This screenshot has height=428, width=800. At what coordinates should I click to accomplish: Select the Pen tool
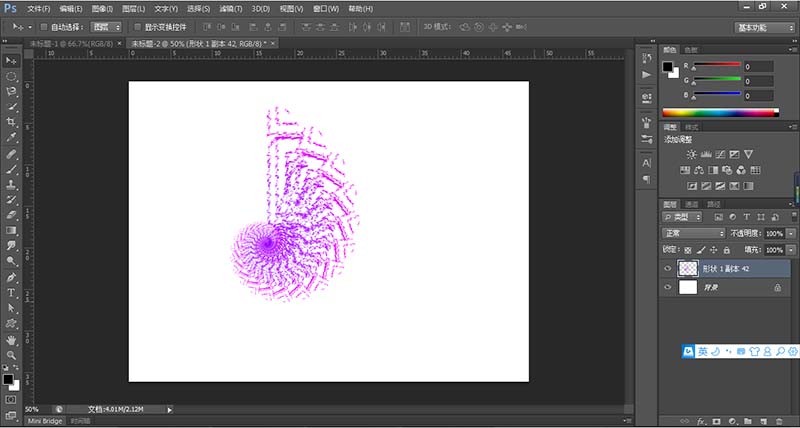coord(11,278)
